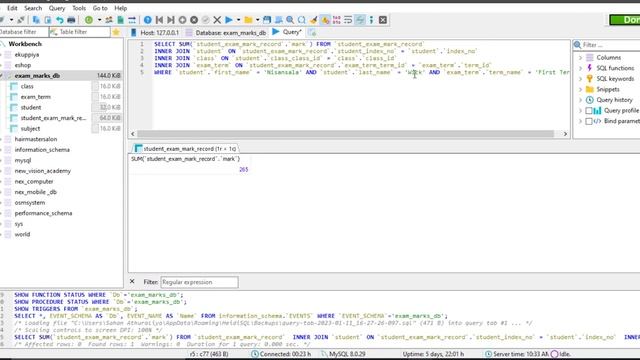Expand the SQL functions node
Screen dimensions: 640x360
580,68
